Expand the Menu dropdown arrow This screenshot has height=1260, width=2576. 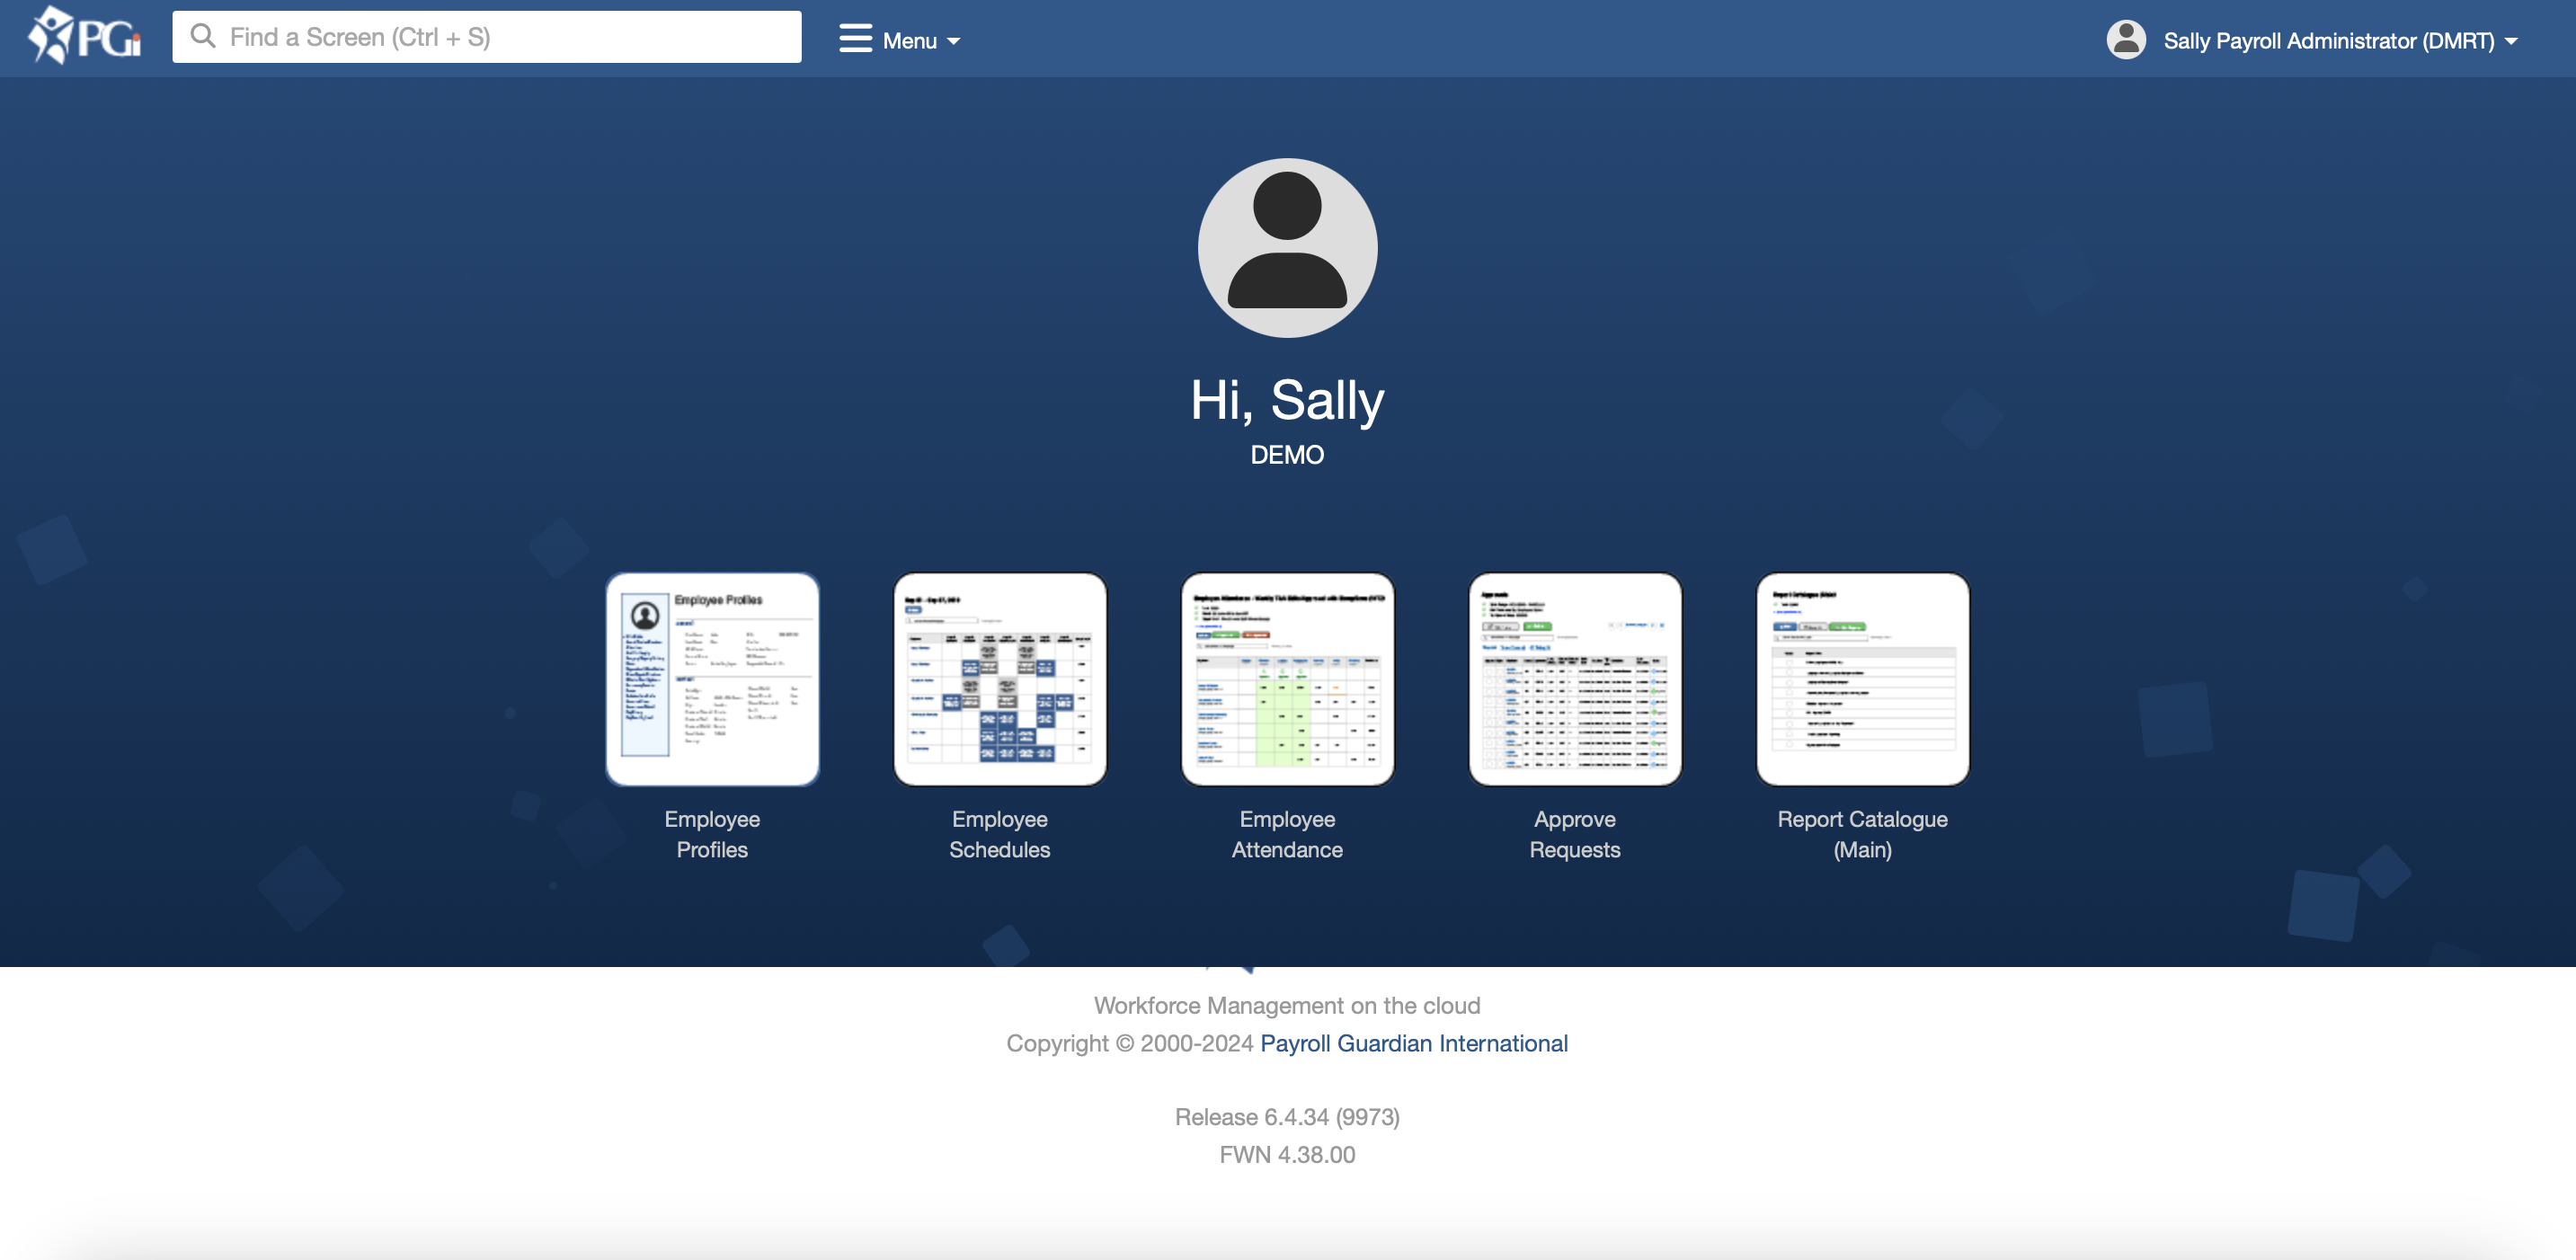point(954,42)
